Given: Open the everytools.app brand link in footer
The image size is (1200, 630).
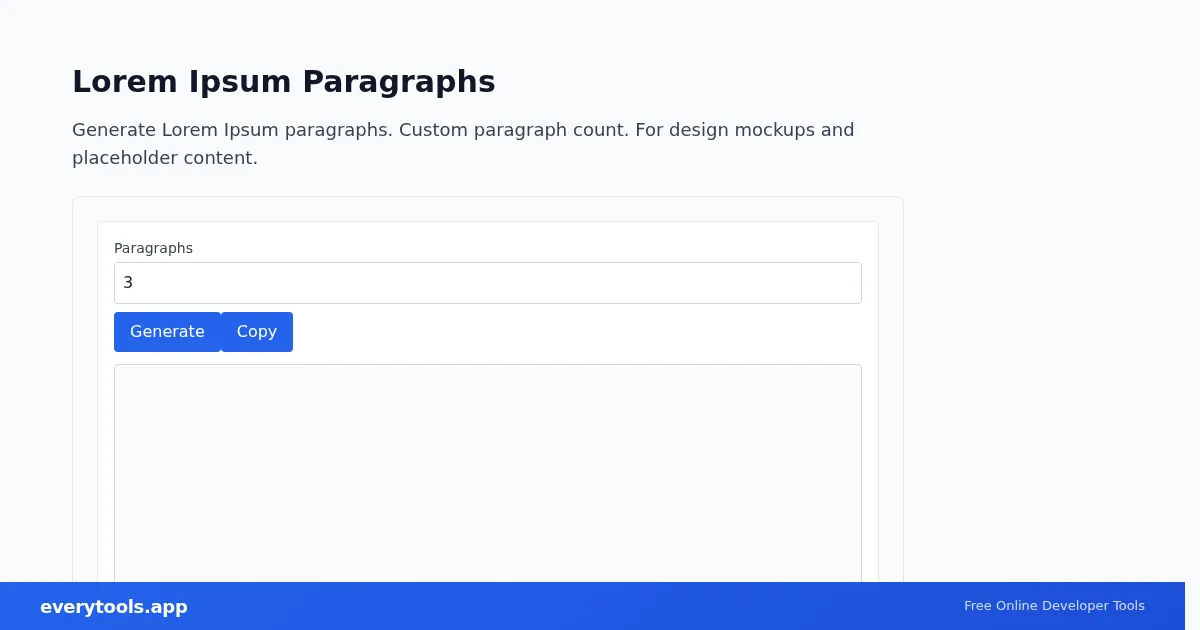Looking at the screenshot, I should pyautogui.click(x=114, y=607).
